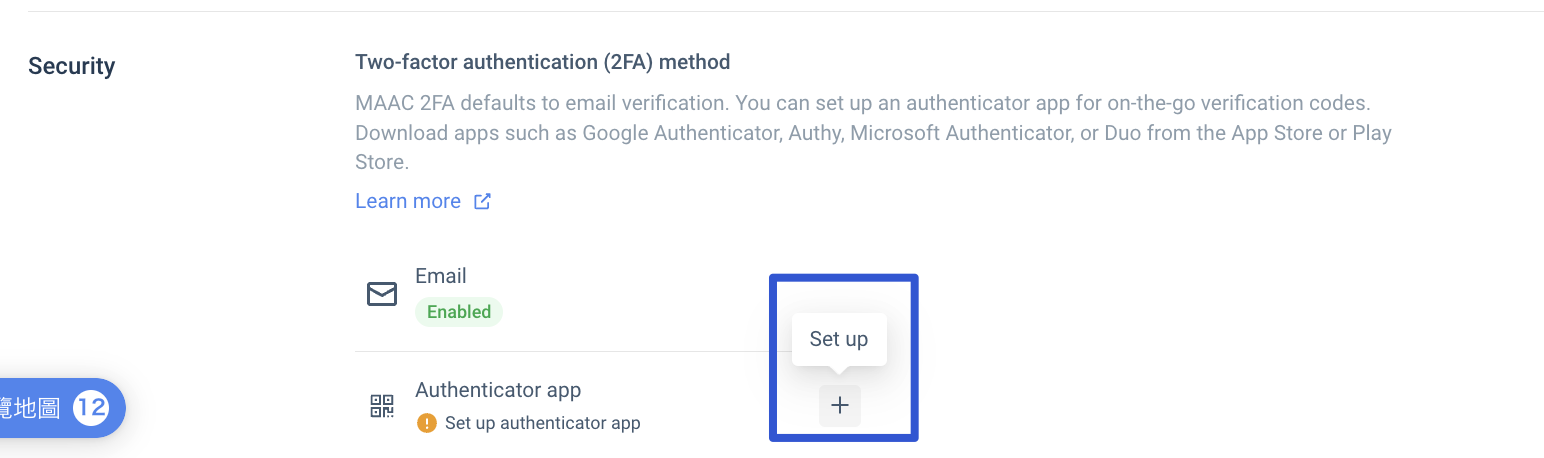Click the 'Set up authenticator app' warning text
The image size is (1544, 458).
coord(542,423)
